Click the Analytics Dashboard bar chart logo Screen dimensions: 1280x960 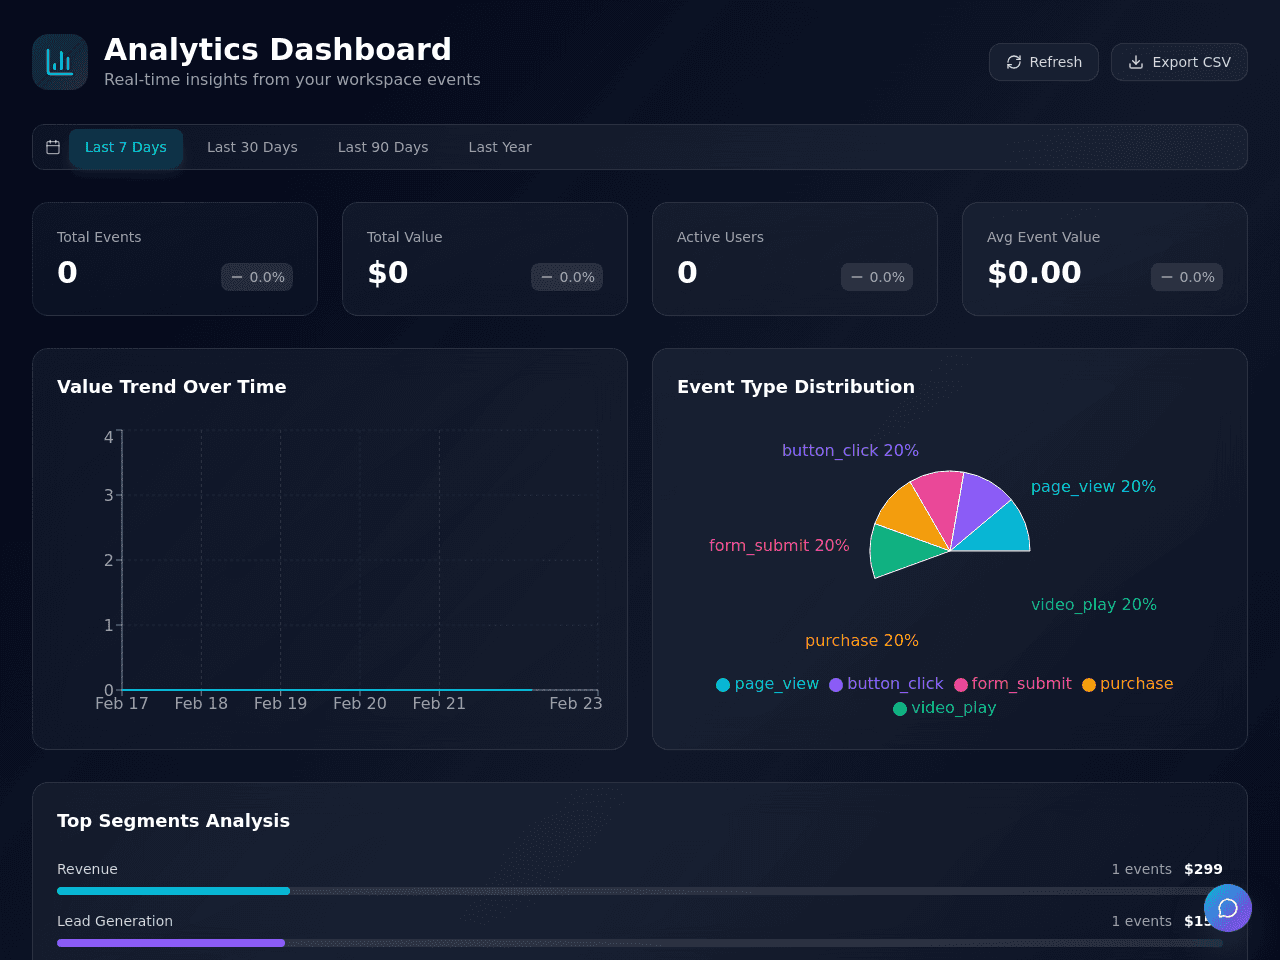point(60,62)
